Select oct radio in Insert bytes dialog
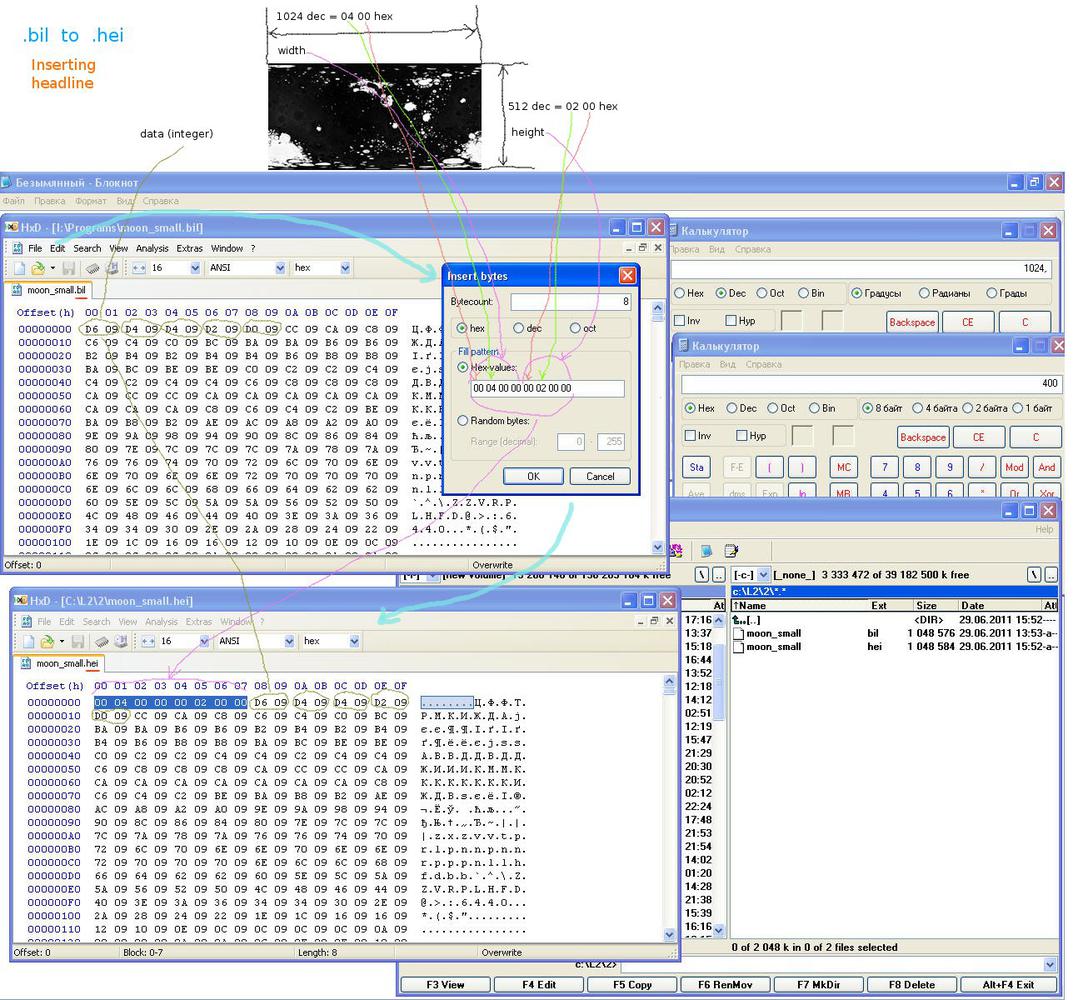Image resolution: width=1083 pixels, height=1000 pixels. click(x=575, y=328)
